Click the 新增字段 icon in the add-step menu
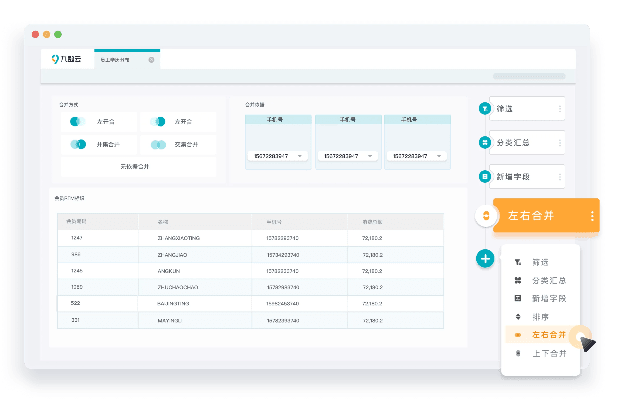Screen dimensions: 624x400 click(518, 298)
